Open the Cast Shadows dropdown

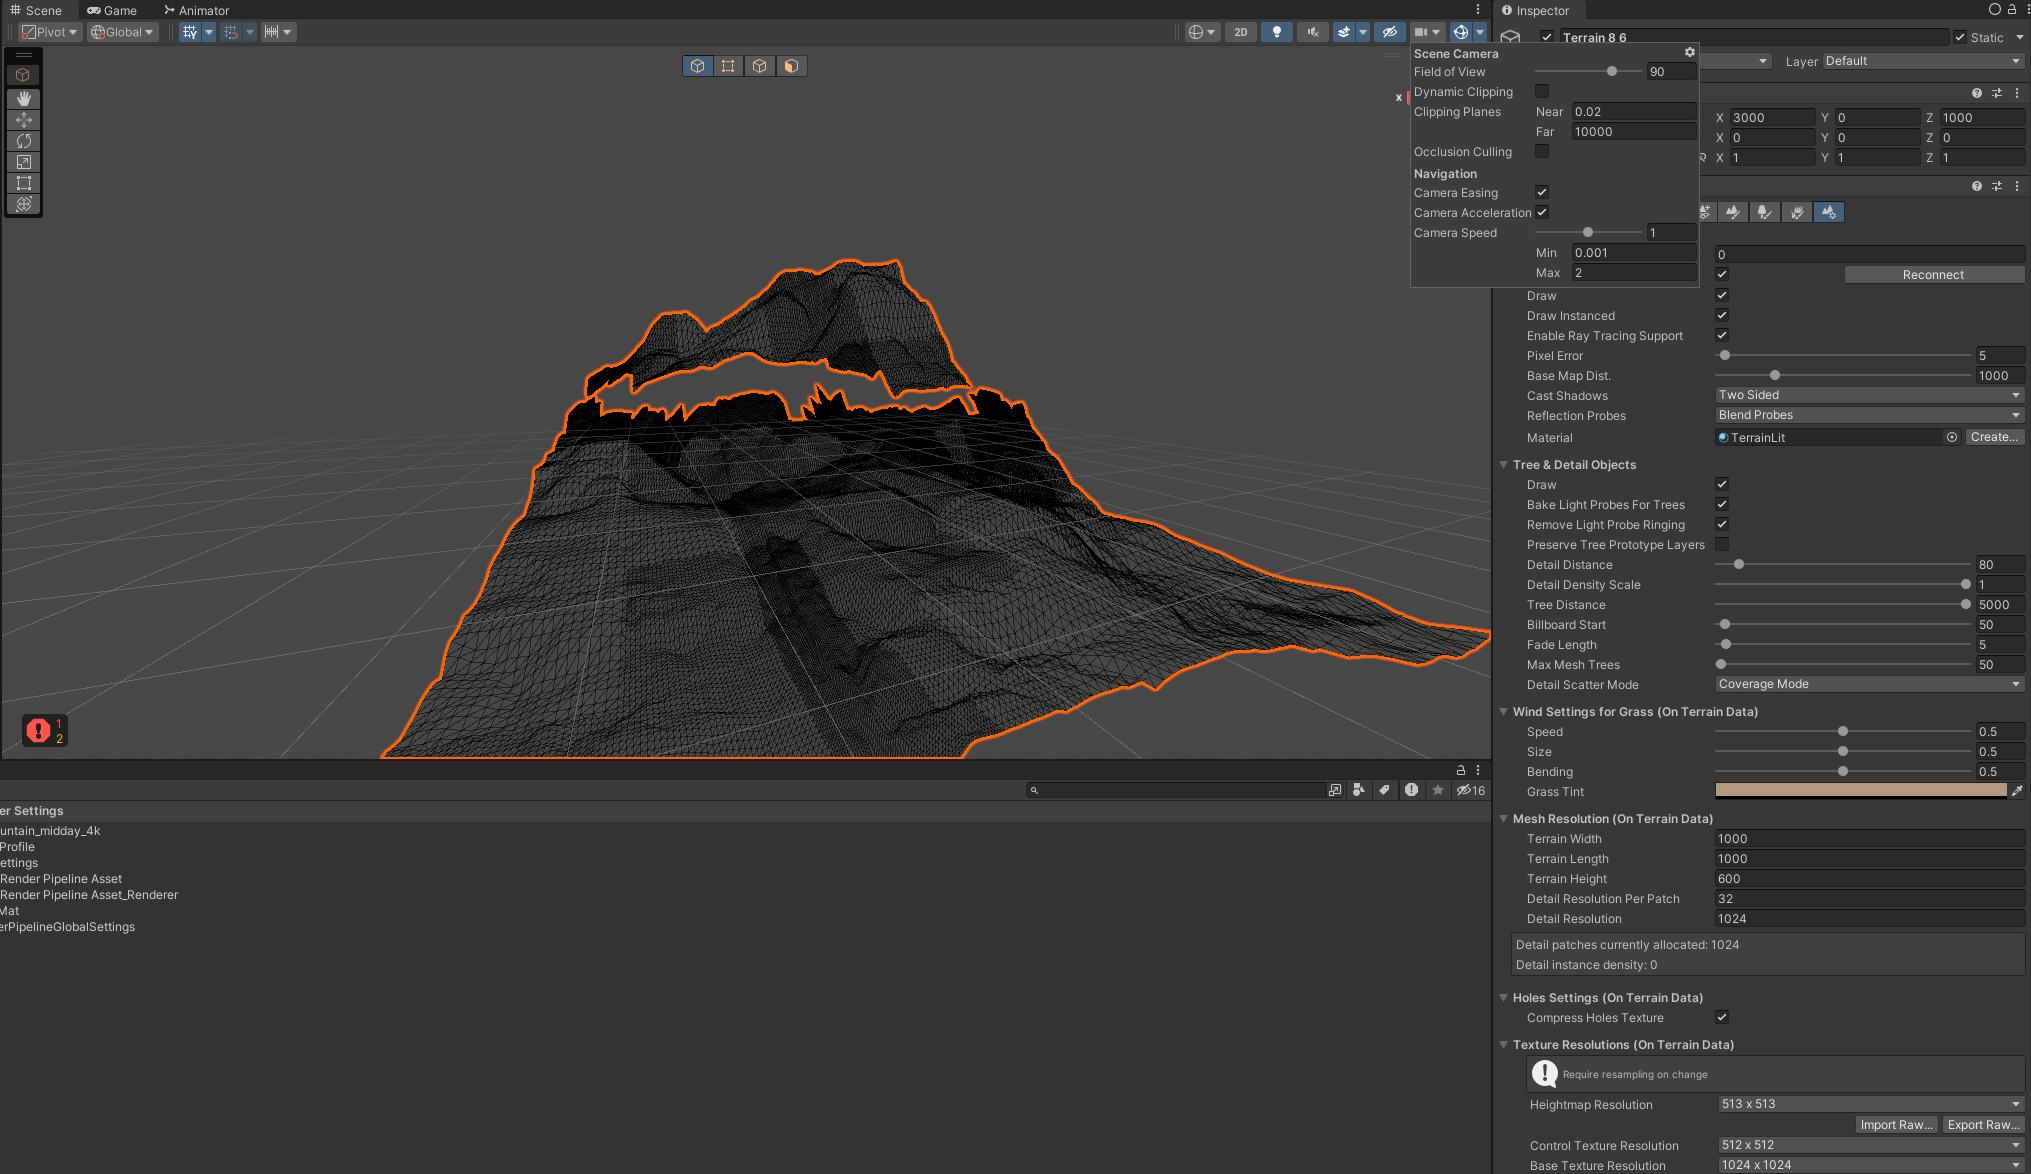point(1868,394)
